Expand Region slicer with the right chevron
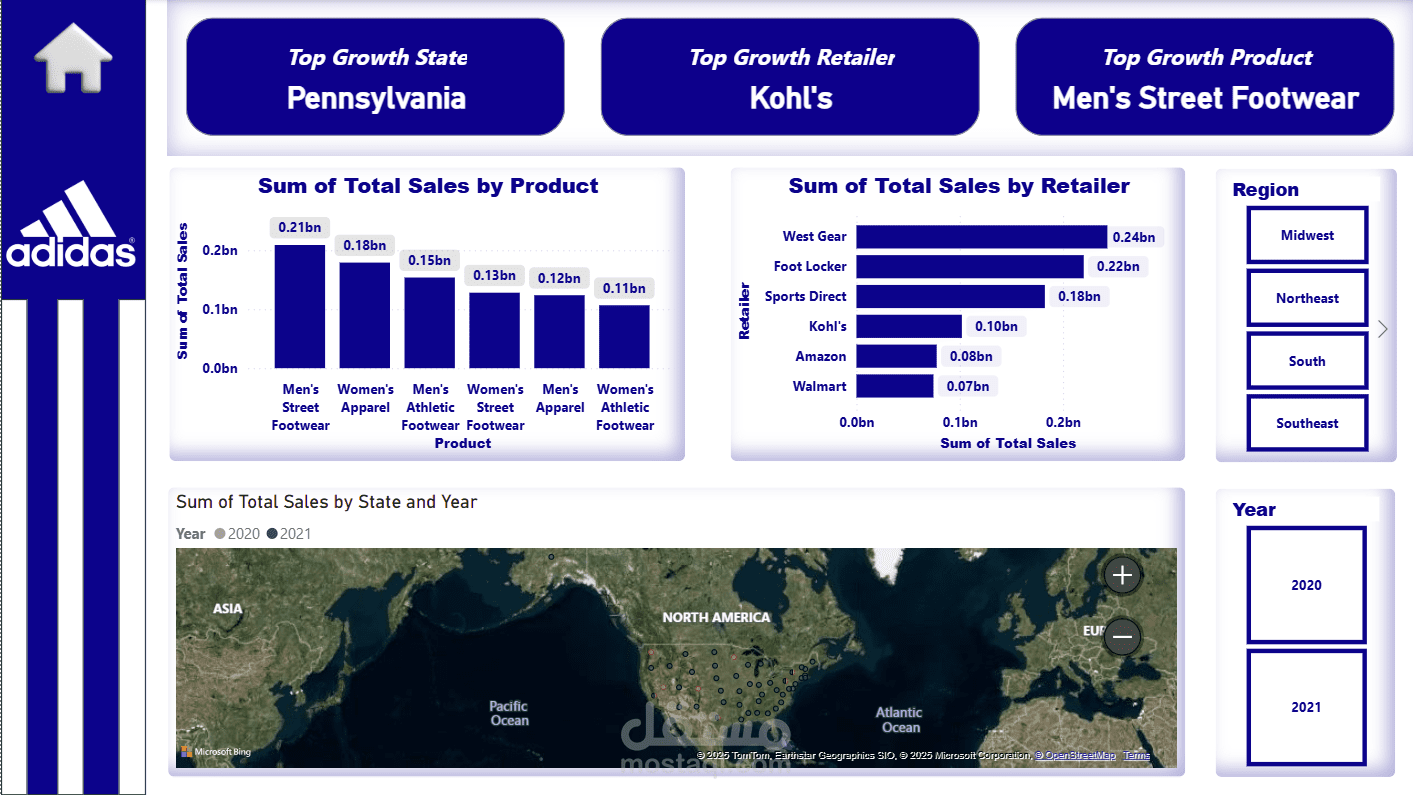1413x795 pixels. 1383,329
